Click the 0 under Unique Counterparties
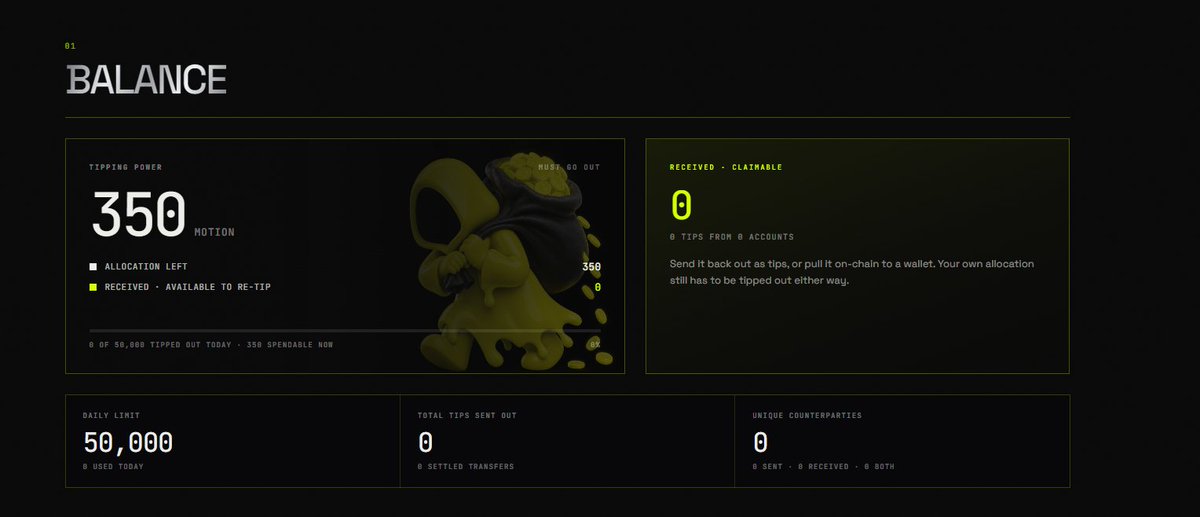1200x517 pixels. (760, 442)
